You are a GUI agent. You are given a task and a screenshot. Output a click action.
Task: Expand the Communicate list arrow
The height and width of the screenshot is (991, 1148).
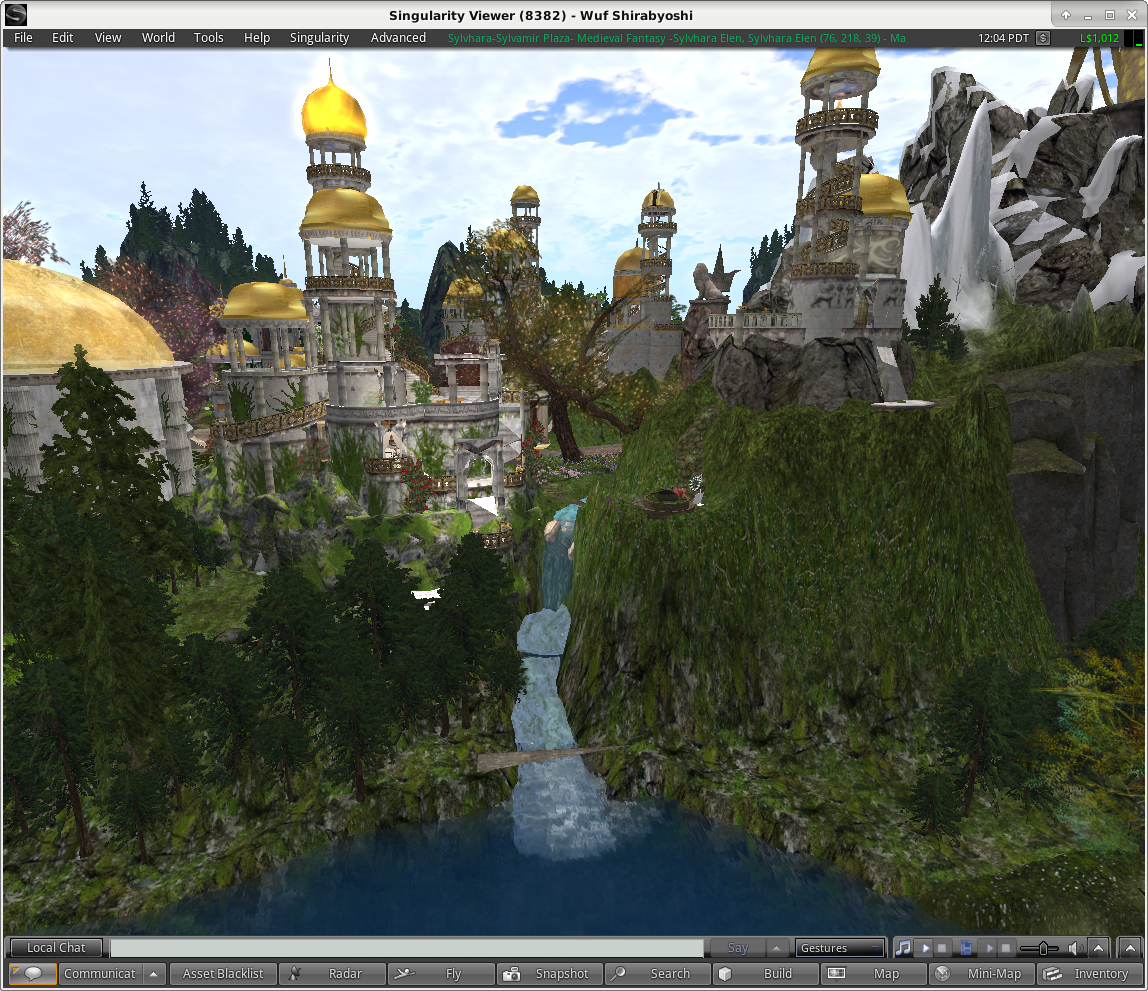tap(153, 973)
